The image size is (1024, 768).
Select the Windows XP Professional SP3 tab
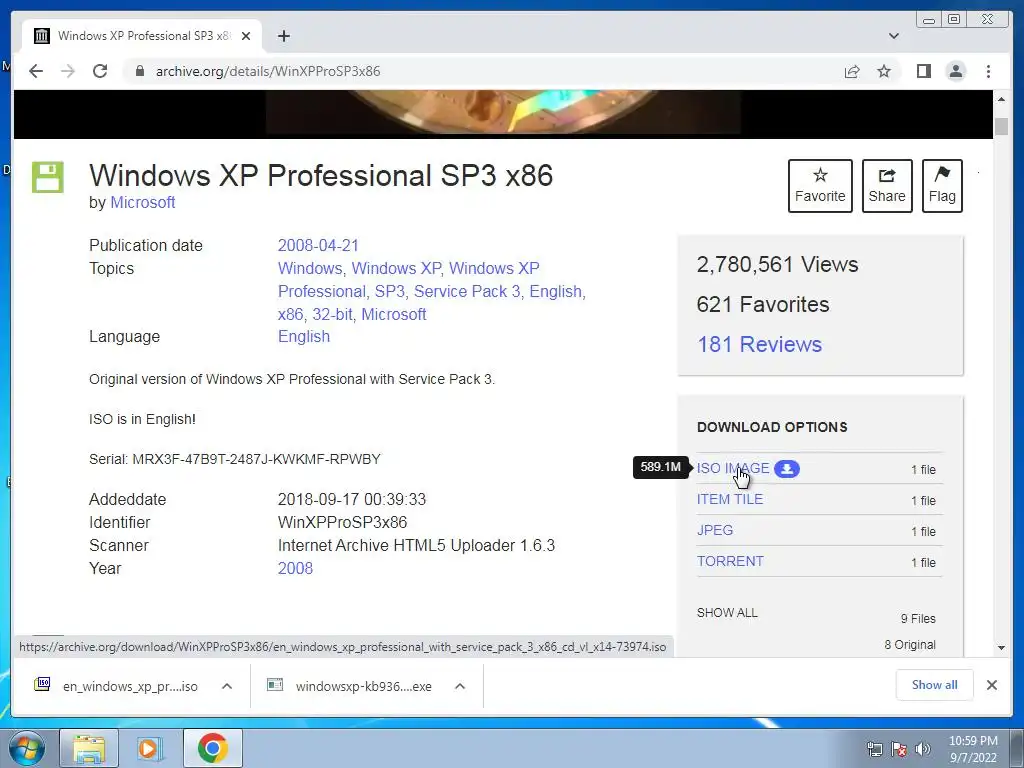pyautogui.click(x=142, y=36)
